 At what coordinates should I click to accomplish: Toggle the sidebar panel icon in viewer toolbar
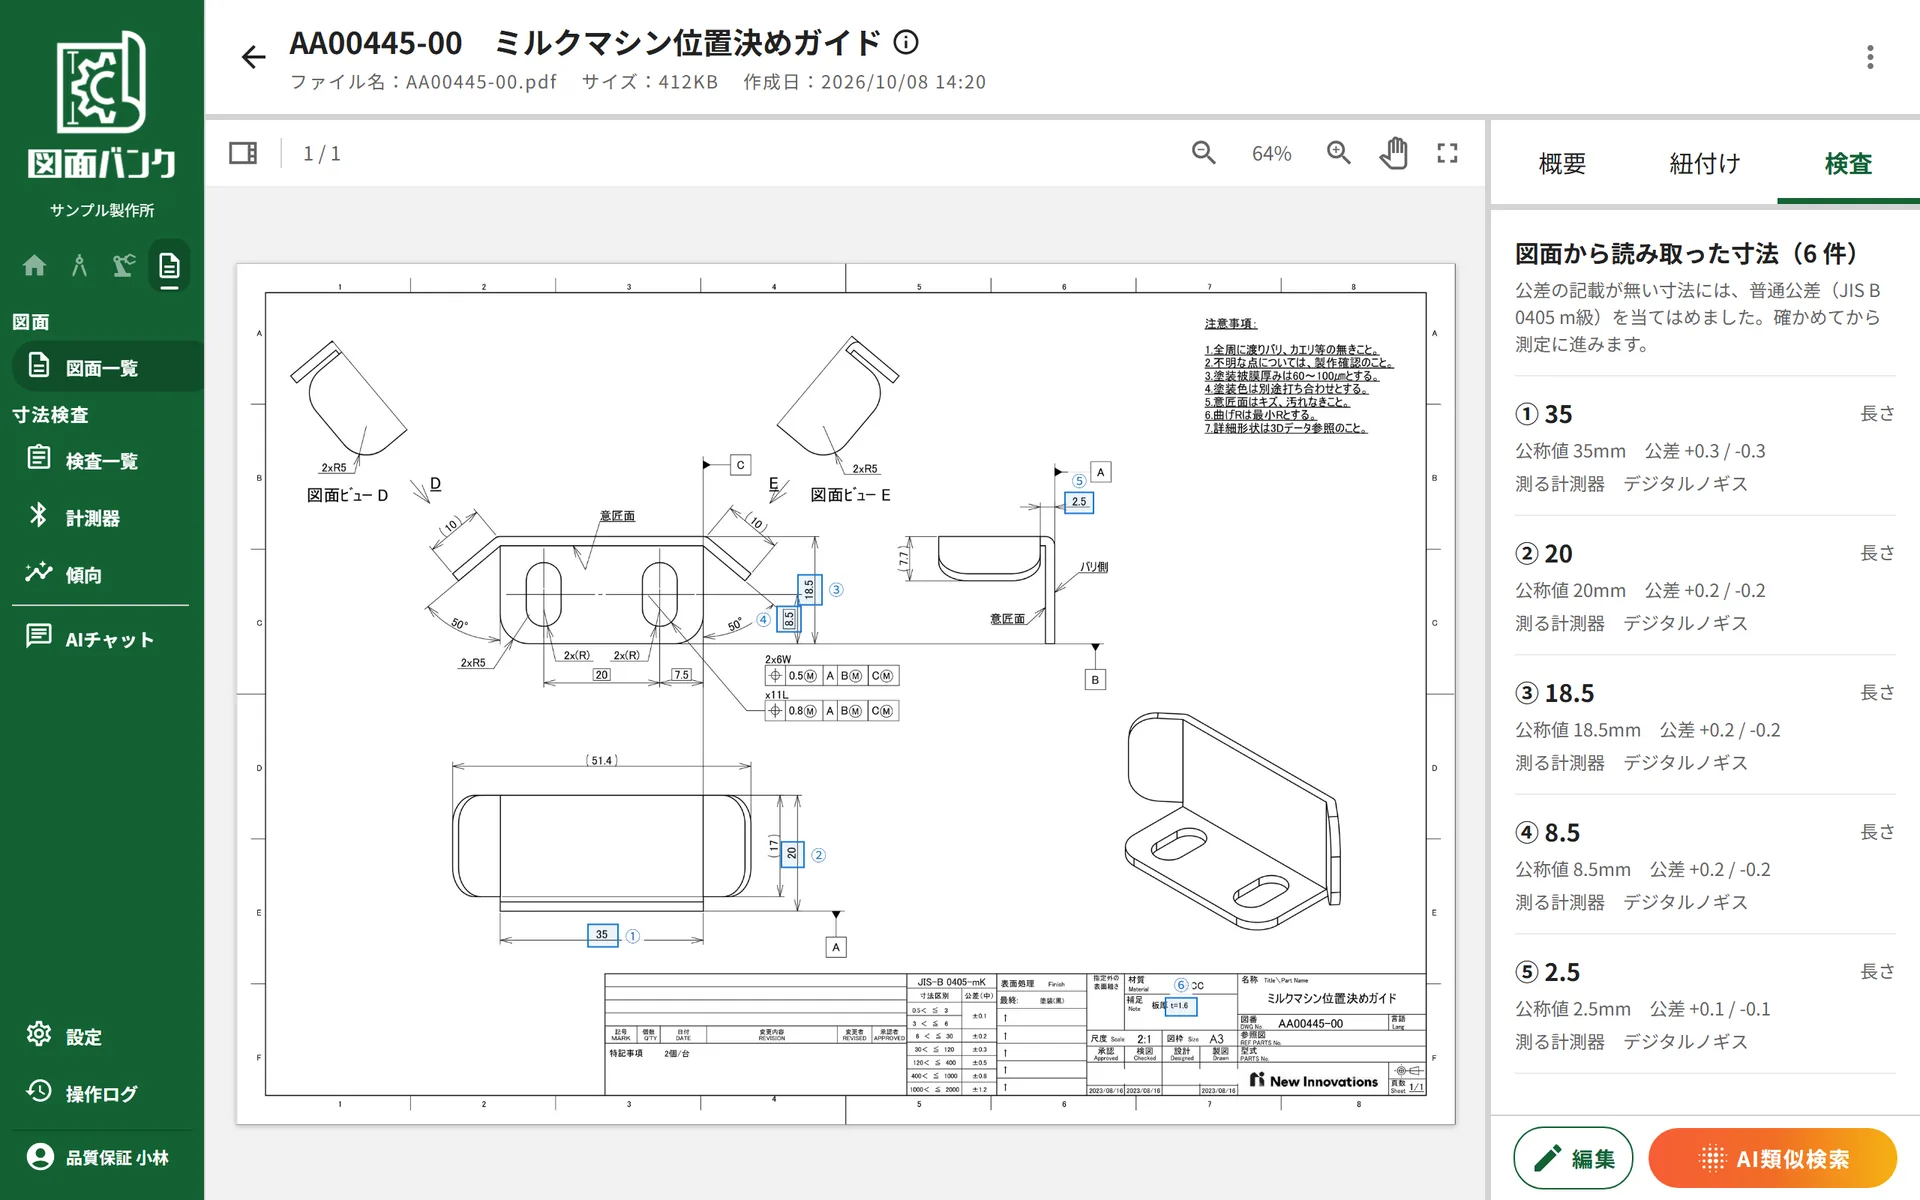point(243,153)
